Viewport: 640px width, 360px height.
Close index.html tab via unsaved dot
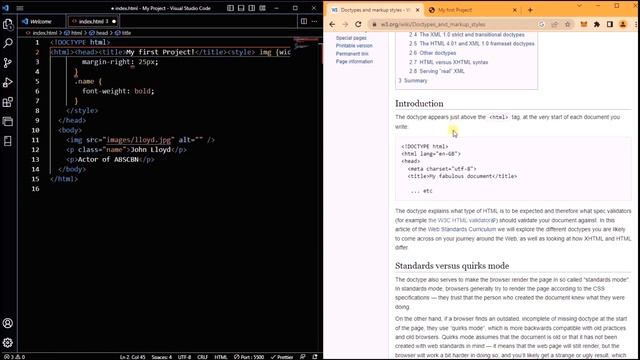[114, 21]
